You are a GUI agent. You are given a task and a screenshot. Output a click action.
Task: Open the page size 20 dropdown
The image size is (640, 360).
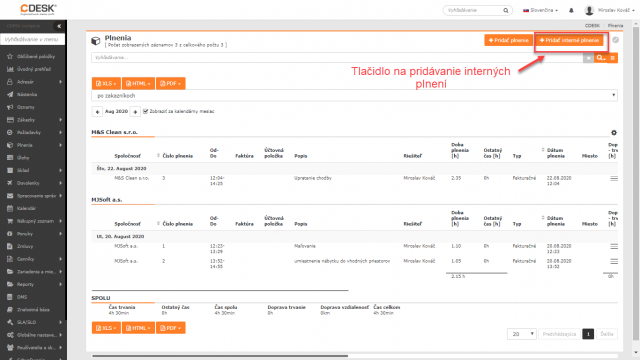click(522, 334)
